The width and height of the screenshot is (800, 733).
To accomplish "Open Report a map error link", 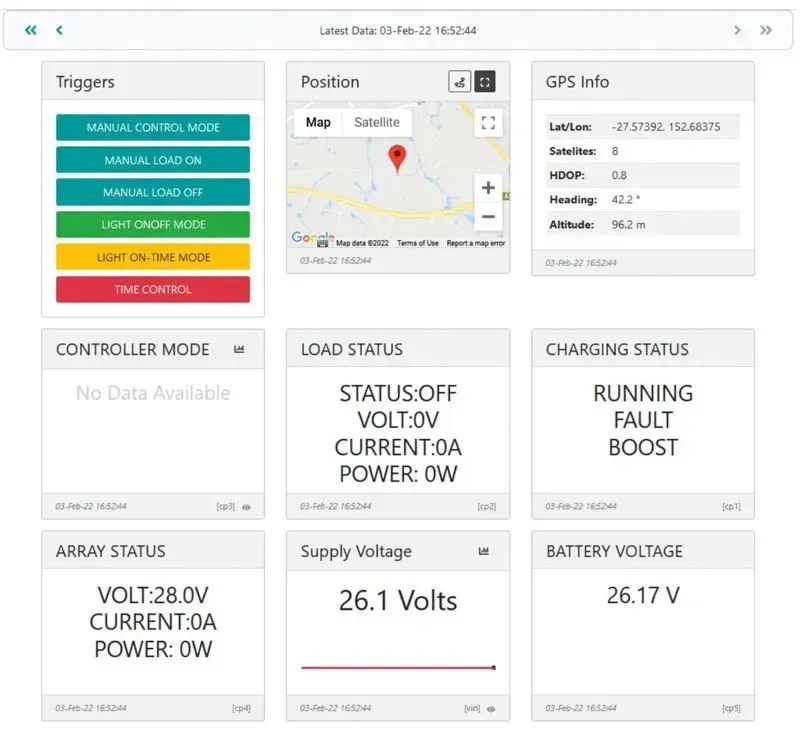I will point(476,243).
